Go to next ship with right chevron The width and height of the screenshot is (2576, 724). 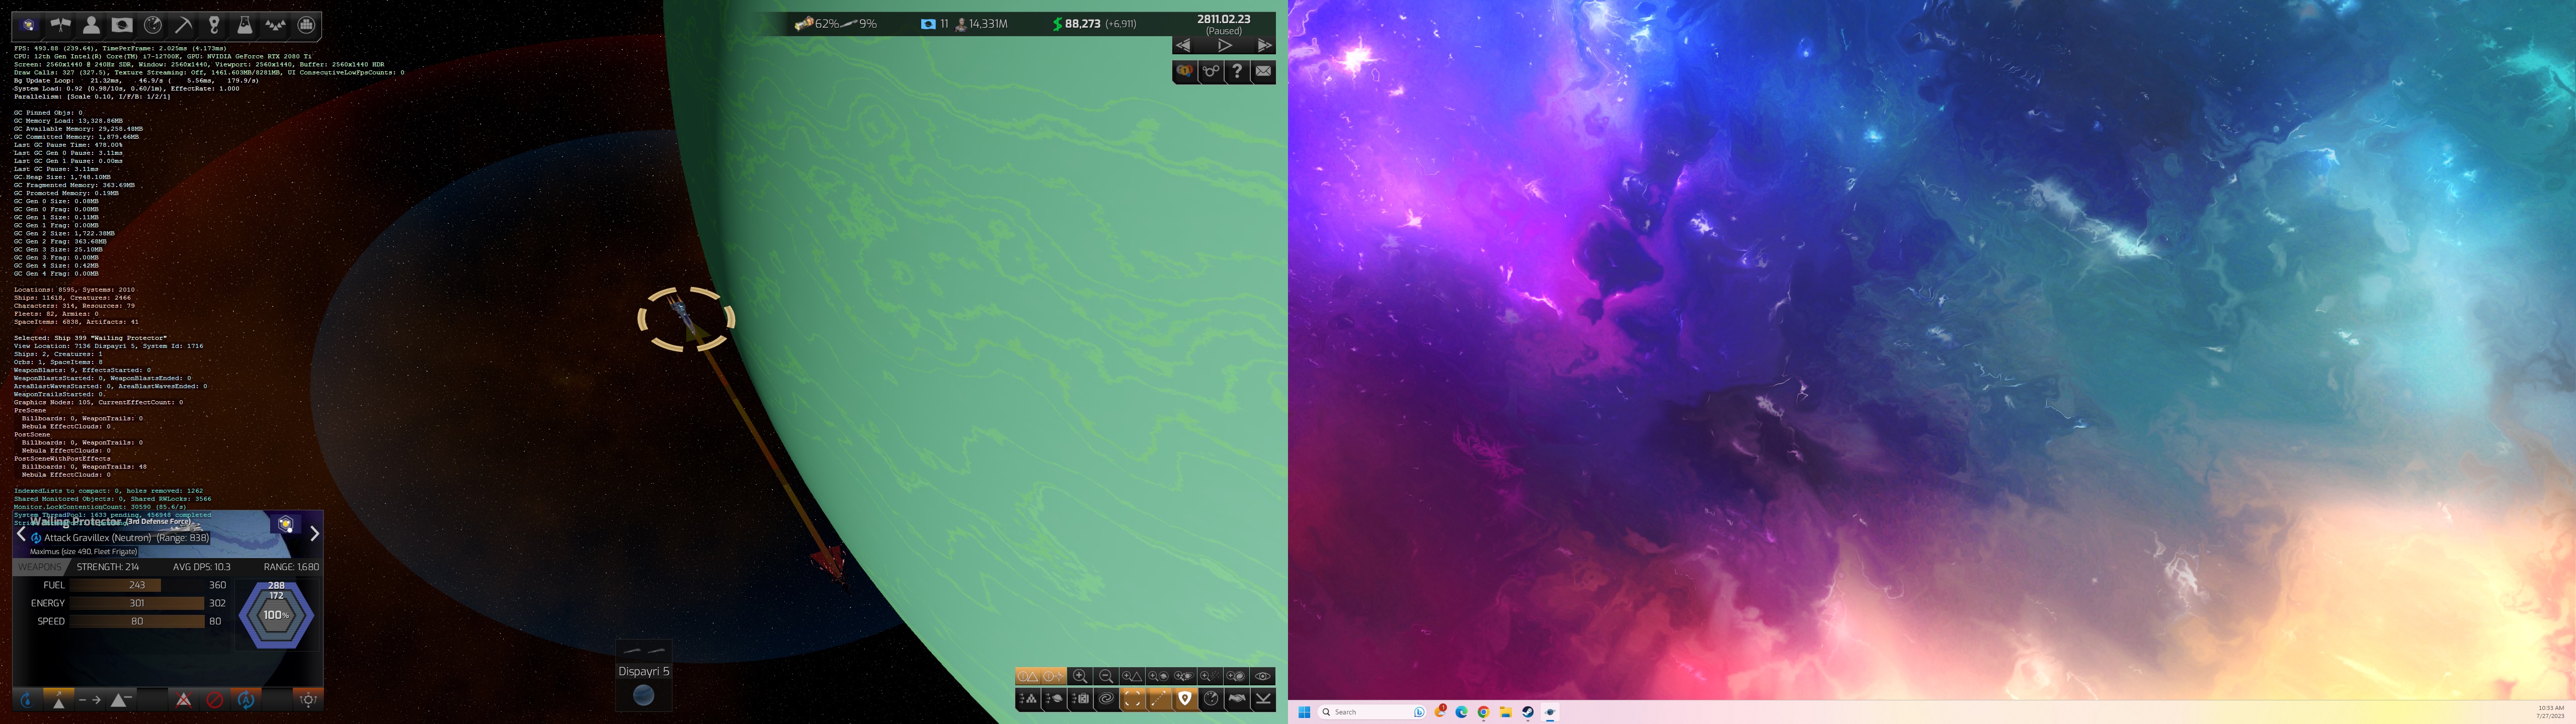[x=314, y=534]
